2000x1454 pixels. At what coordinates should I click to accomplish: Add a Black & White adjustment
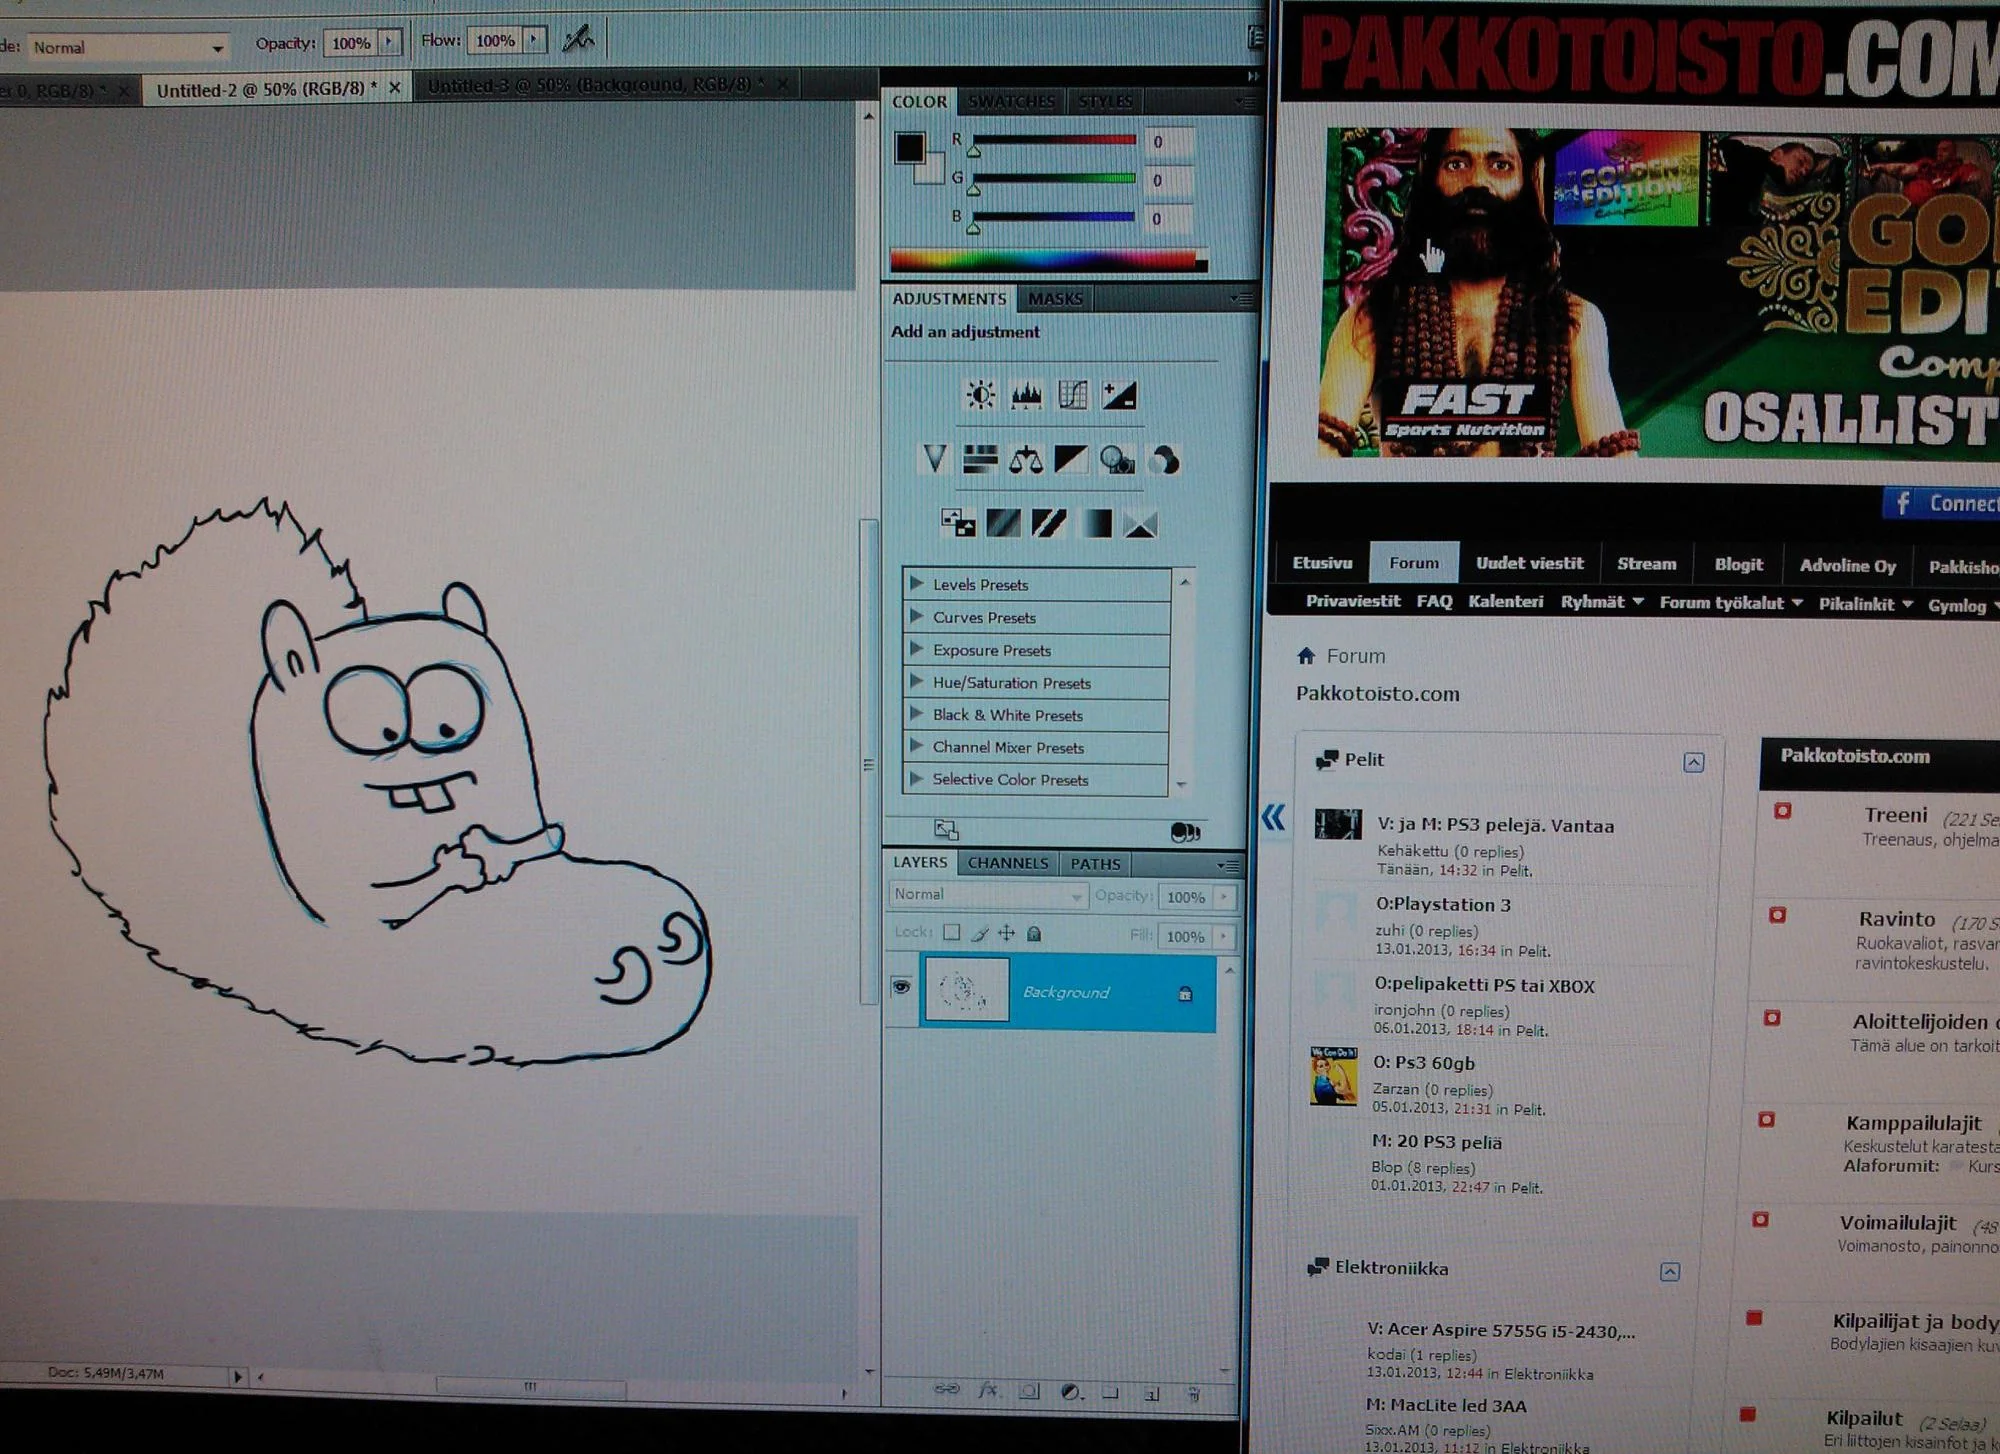1070,460
